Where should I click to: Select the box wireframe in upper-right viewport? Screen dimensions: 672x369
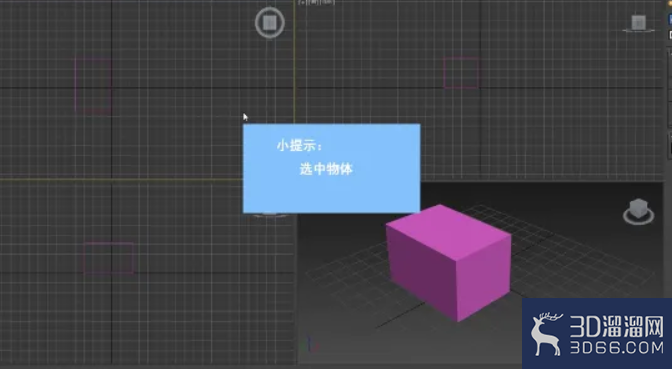coord(461,73)
